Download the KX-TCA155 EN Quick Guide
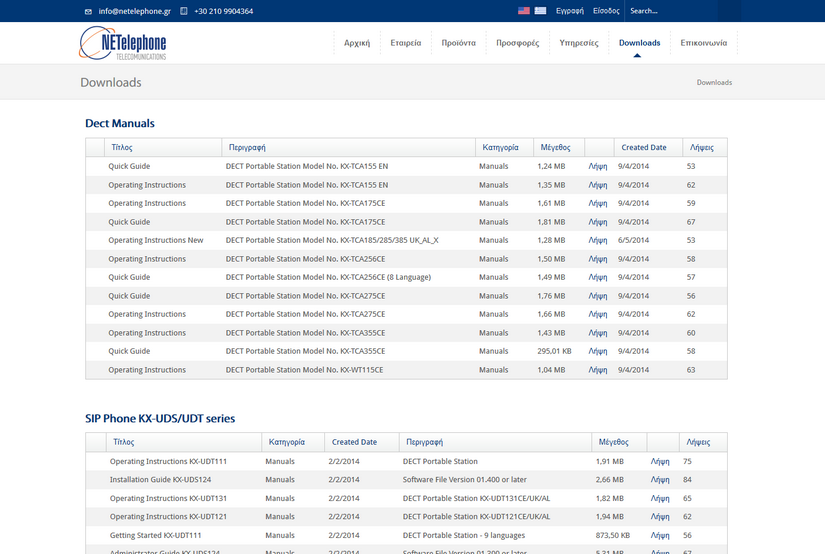Image resolution: width=825 pixels, height=554 pixels. [598, 167]
